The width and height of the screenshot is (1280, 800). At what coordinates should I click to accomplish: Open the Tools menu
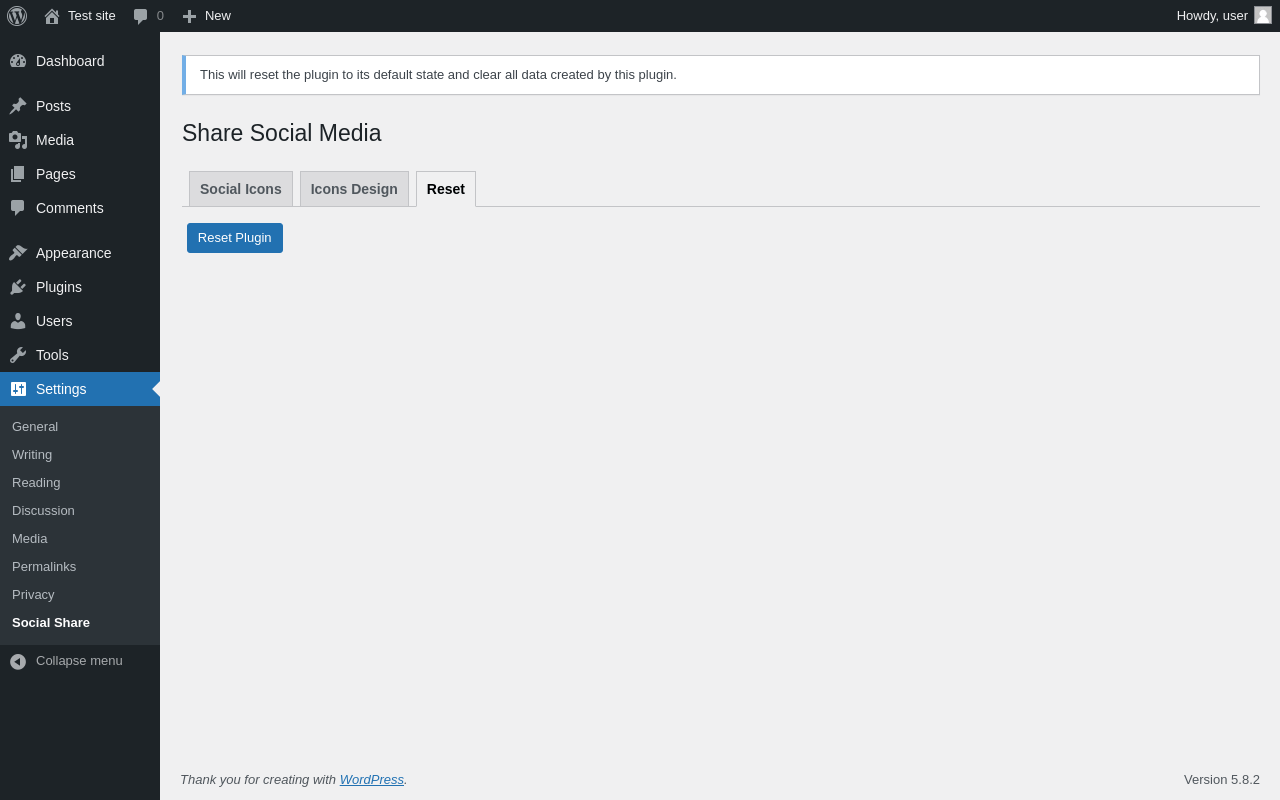[80, 355]
